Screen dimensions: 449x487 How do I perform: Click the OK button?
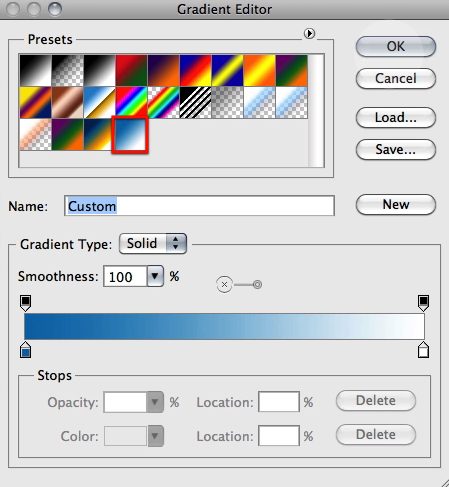tap(396, 46)
